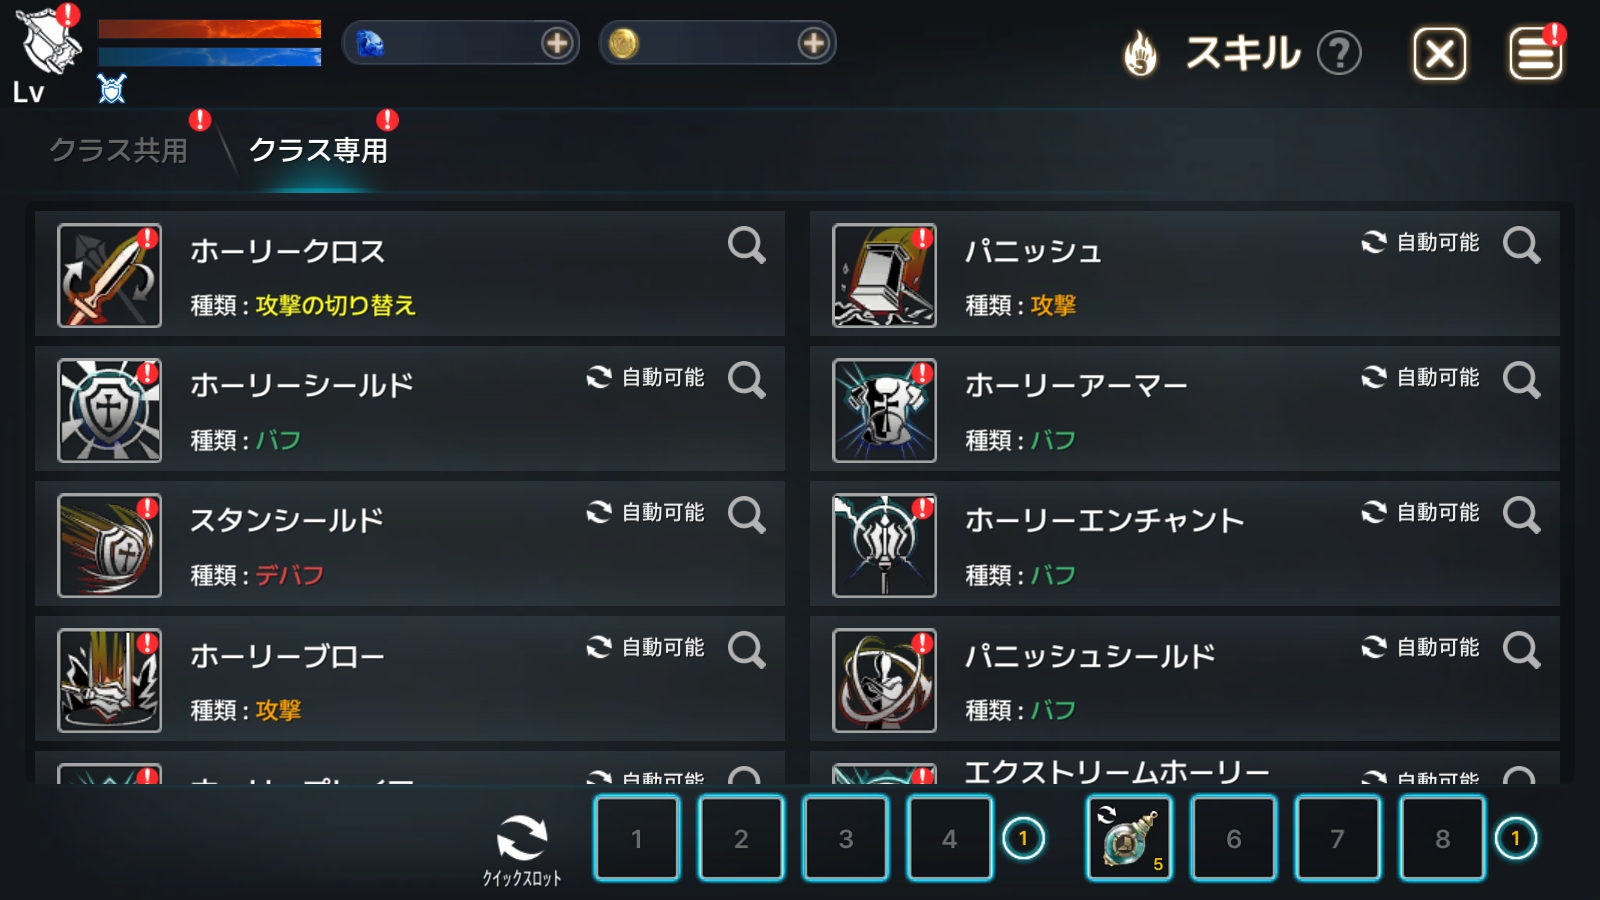
Task: Add blue gems with plus button
Action: click(557, 43)
